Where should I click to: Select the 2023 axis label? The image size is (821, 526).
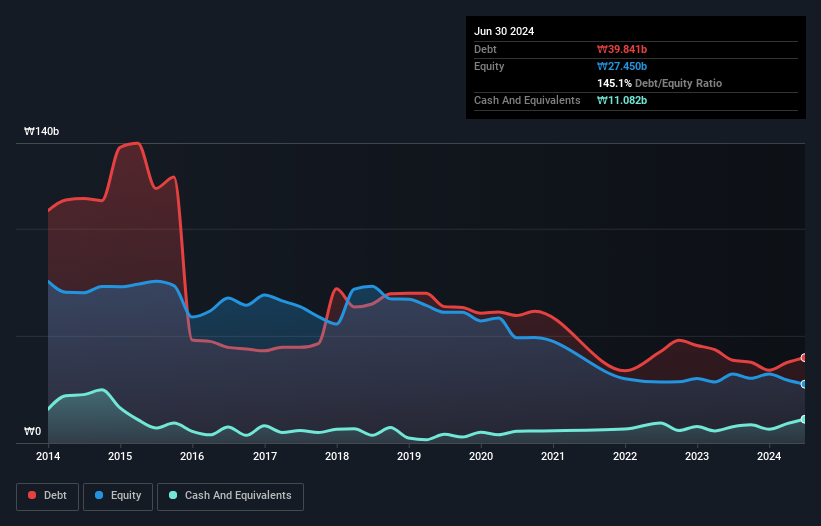tap(697, 456)
